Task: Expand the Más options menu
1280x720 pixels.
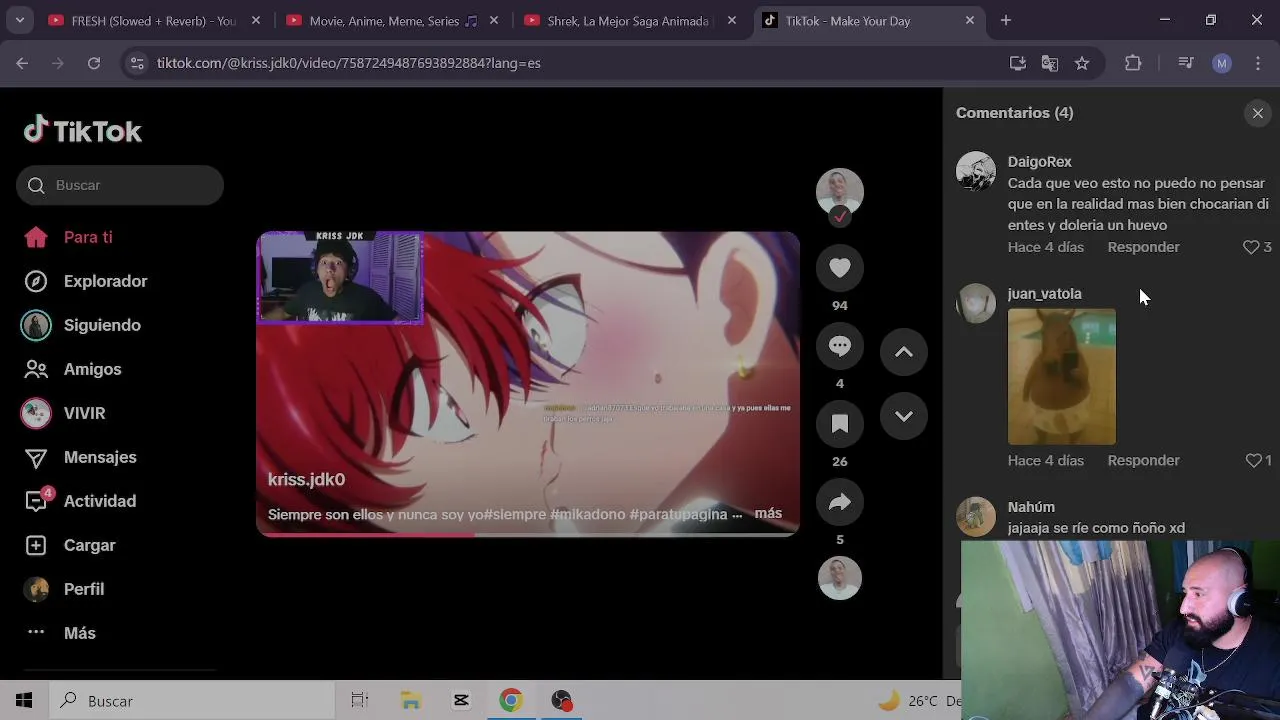Action: 80,633
